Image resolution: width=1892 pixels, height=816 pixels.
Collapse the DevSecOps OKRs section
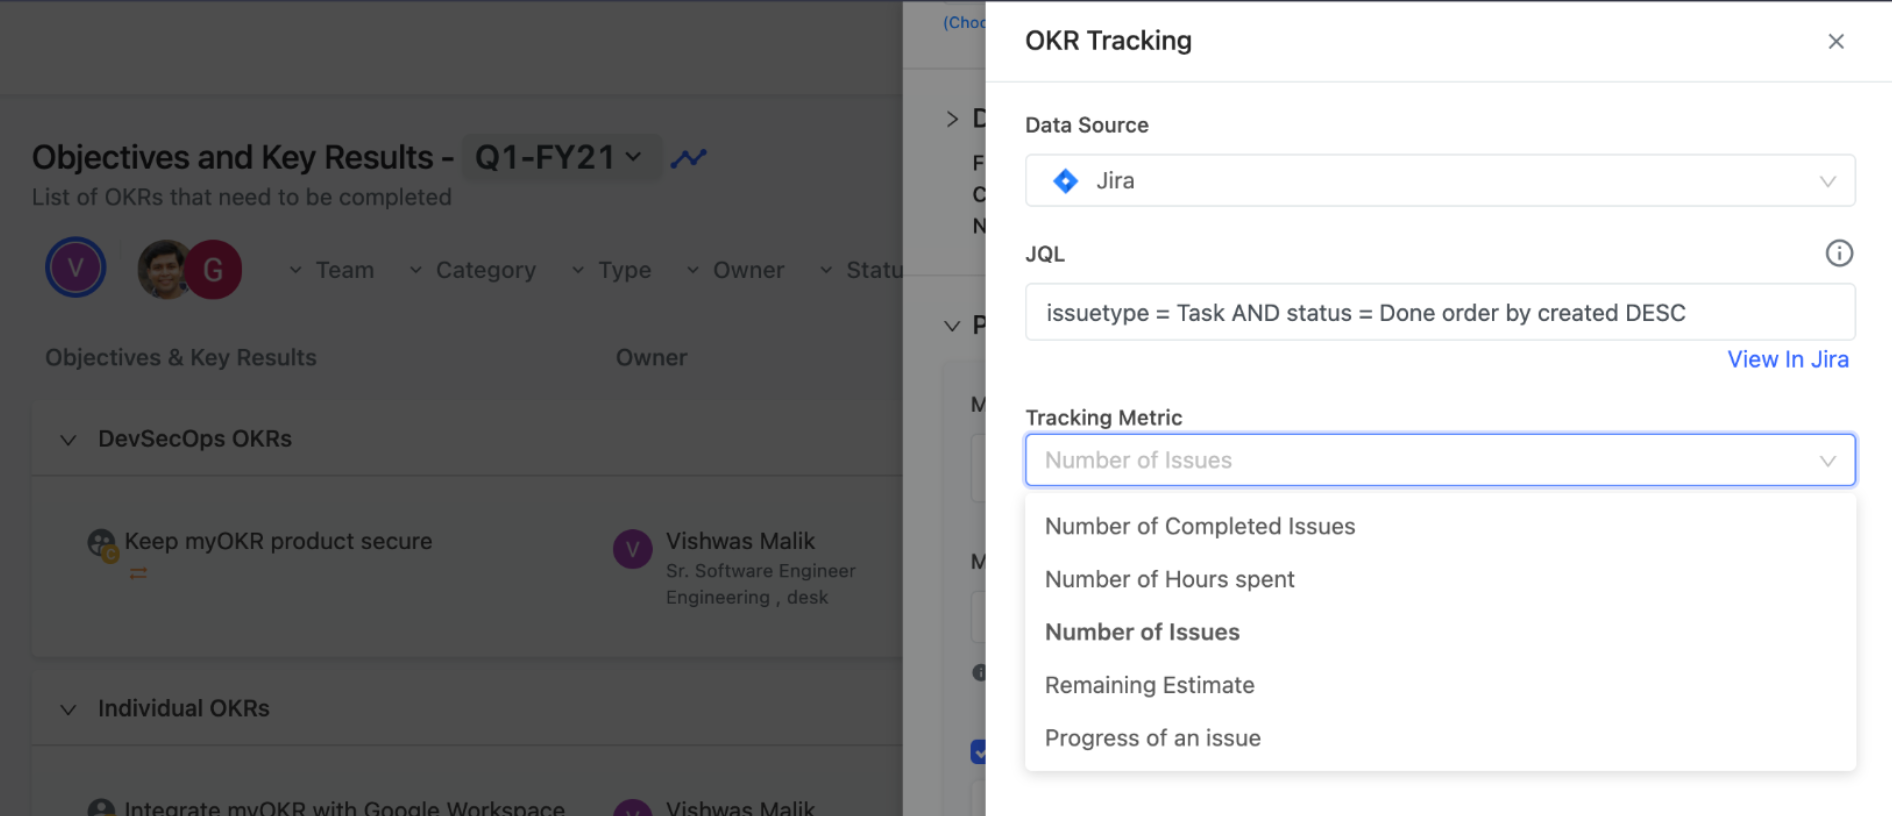click(x=68, y=440)
